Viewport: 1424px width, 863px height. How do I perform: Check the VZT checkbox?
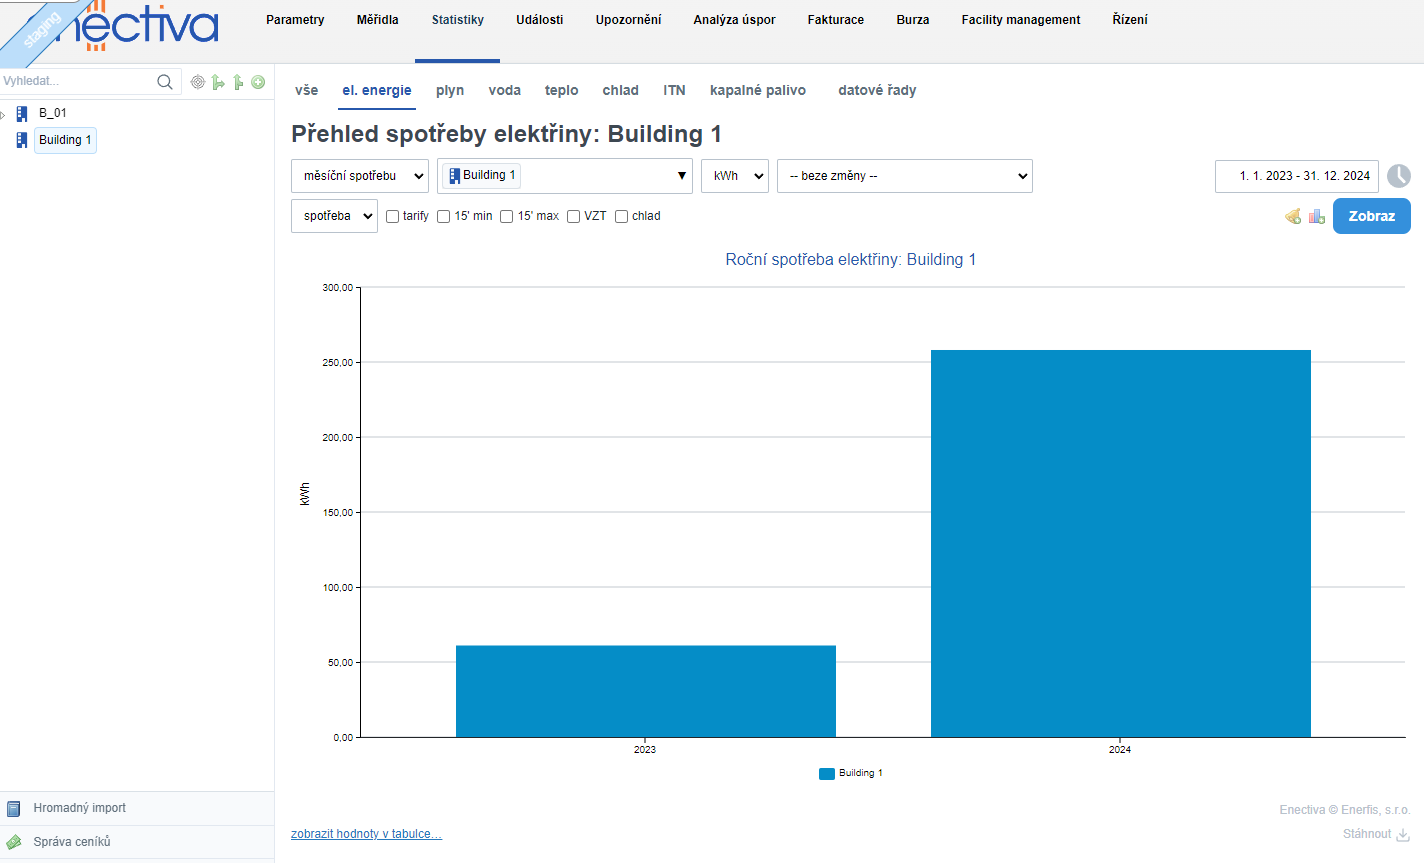[x=574, y=216]
